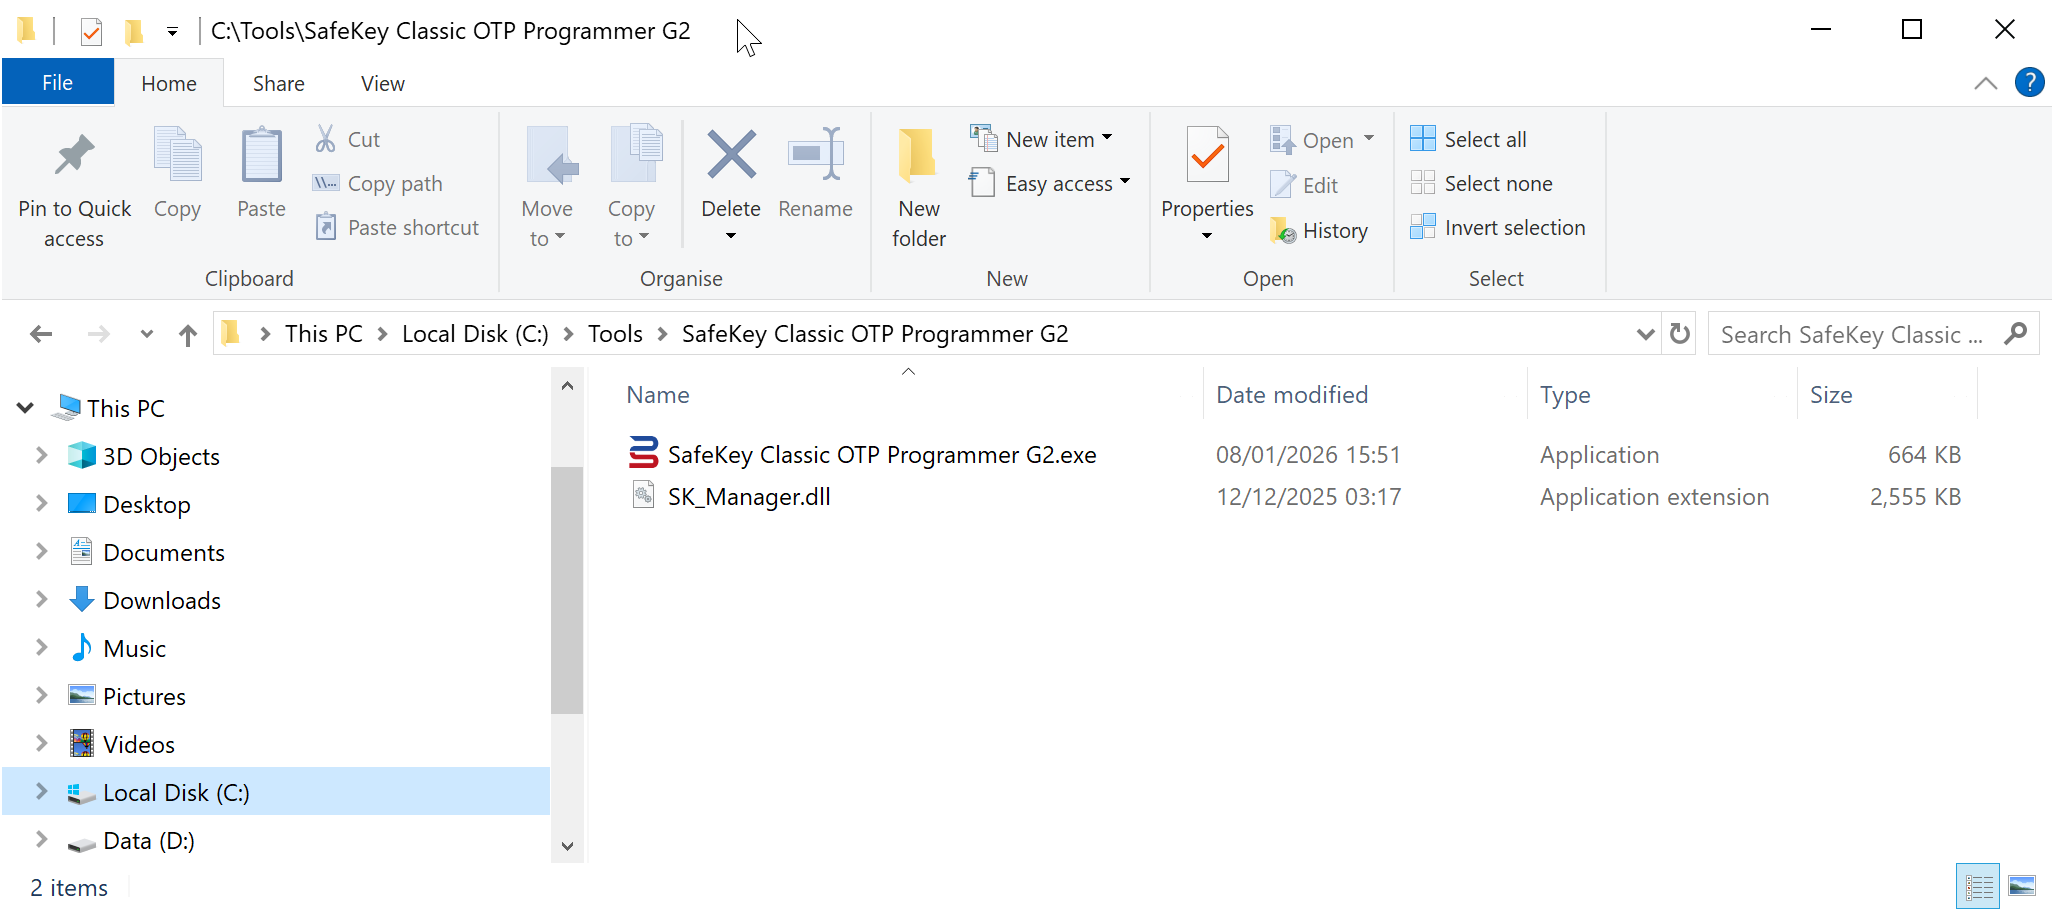The width and height of the screenshot is (2054, 911).
Task: Open the File menu
Action: pos(57,83)
